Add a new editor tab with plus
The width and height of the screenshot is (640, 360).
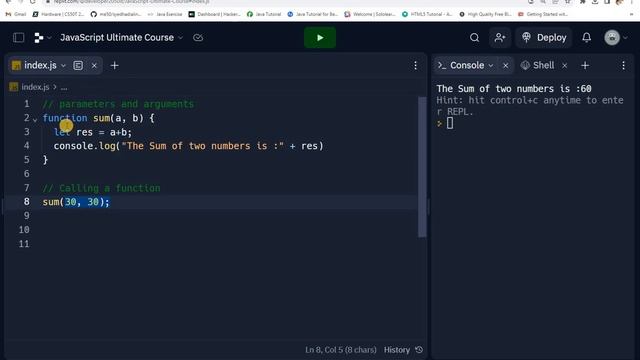pos(114,65)
